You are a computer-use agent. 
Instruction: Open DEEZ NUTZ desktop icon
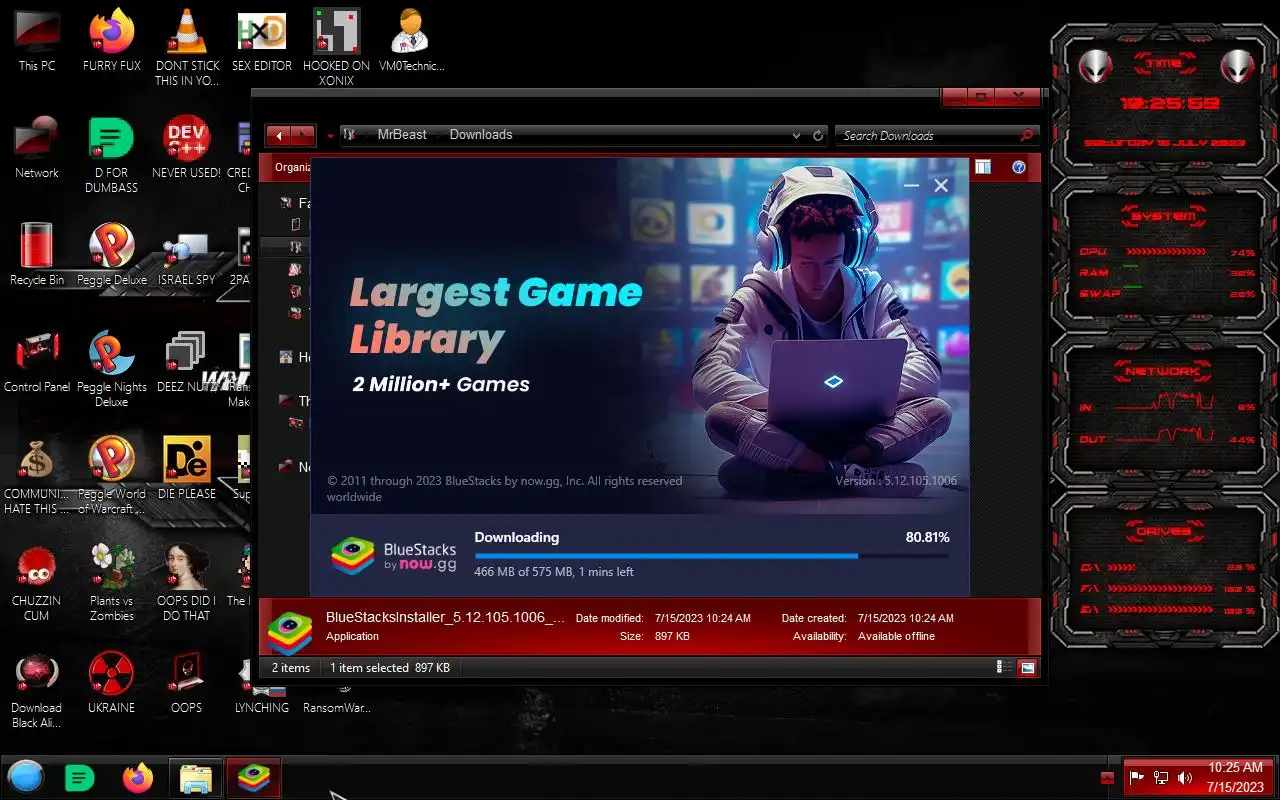click(x=186, y=362)
